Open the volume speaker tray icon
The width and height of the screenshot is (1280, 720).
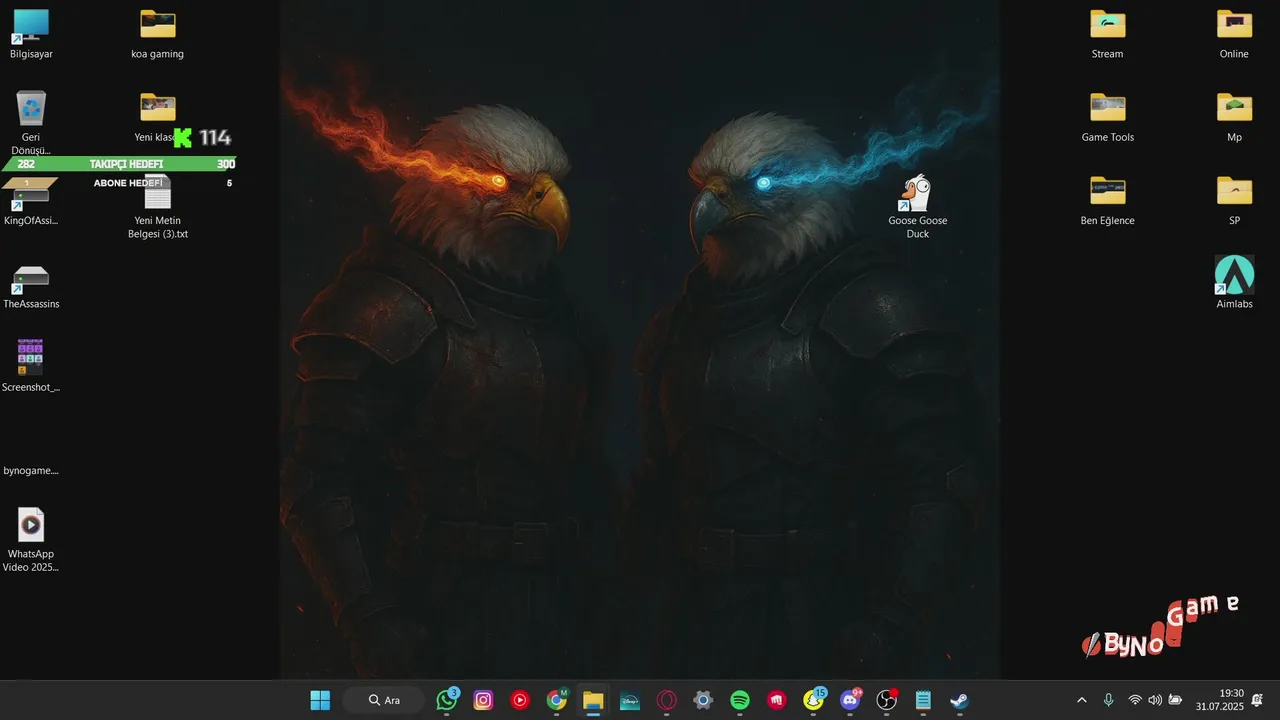coord(1155,700)
